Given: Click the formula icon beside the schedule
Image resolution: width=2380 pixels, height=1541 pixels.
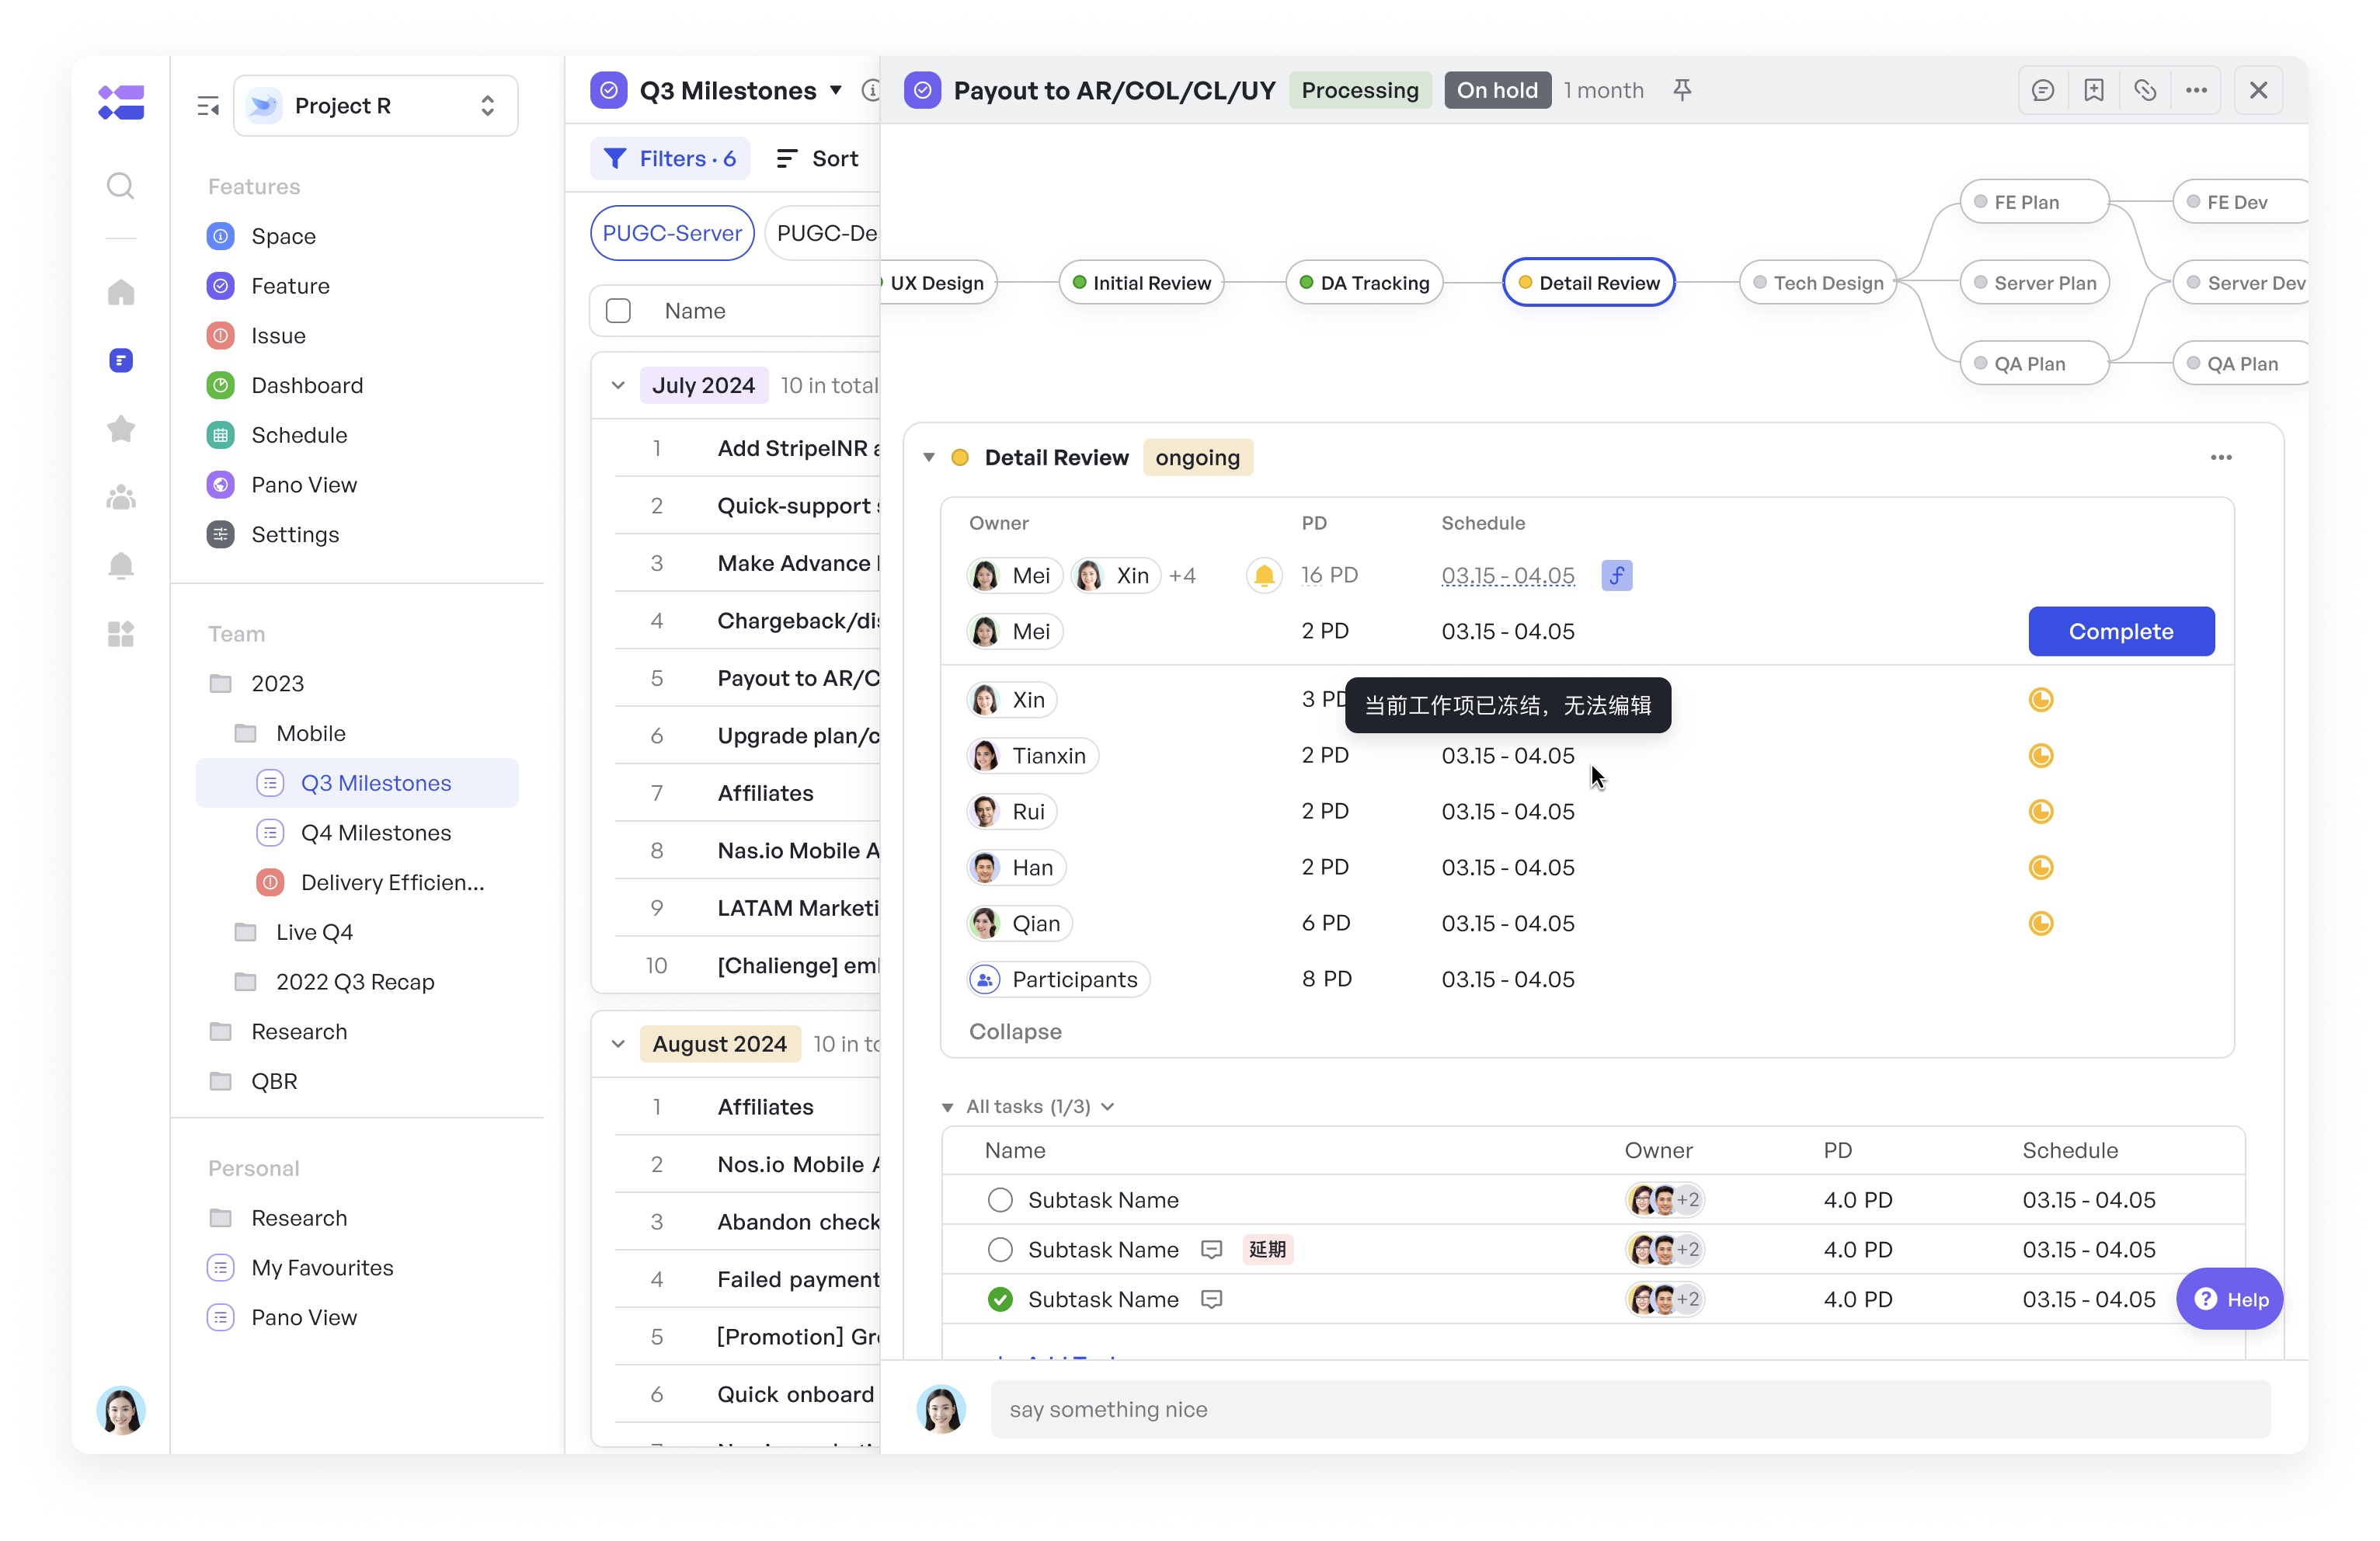Looking at the screenshot, I should coord(1616,576).
